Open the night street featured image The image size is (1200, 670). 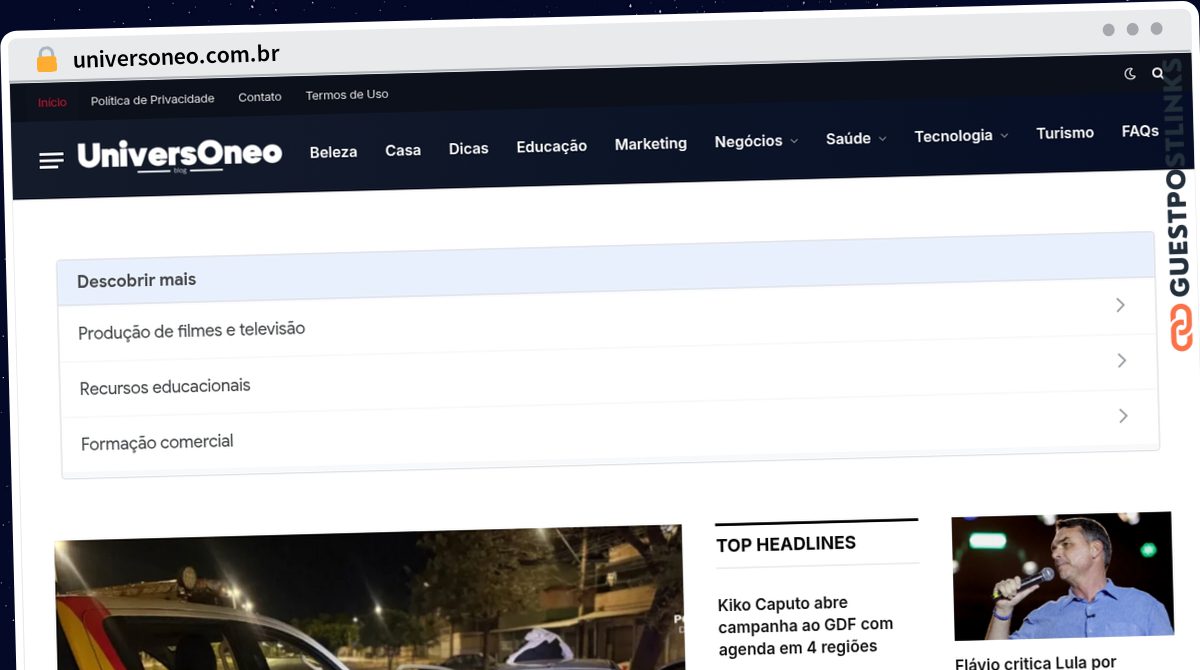370,600
